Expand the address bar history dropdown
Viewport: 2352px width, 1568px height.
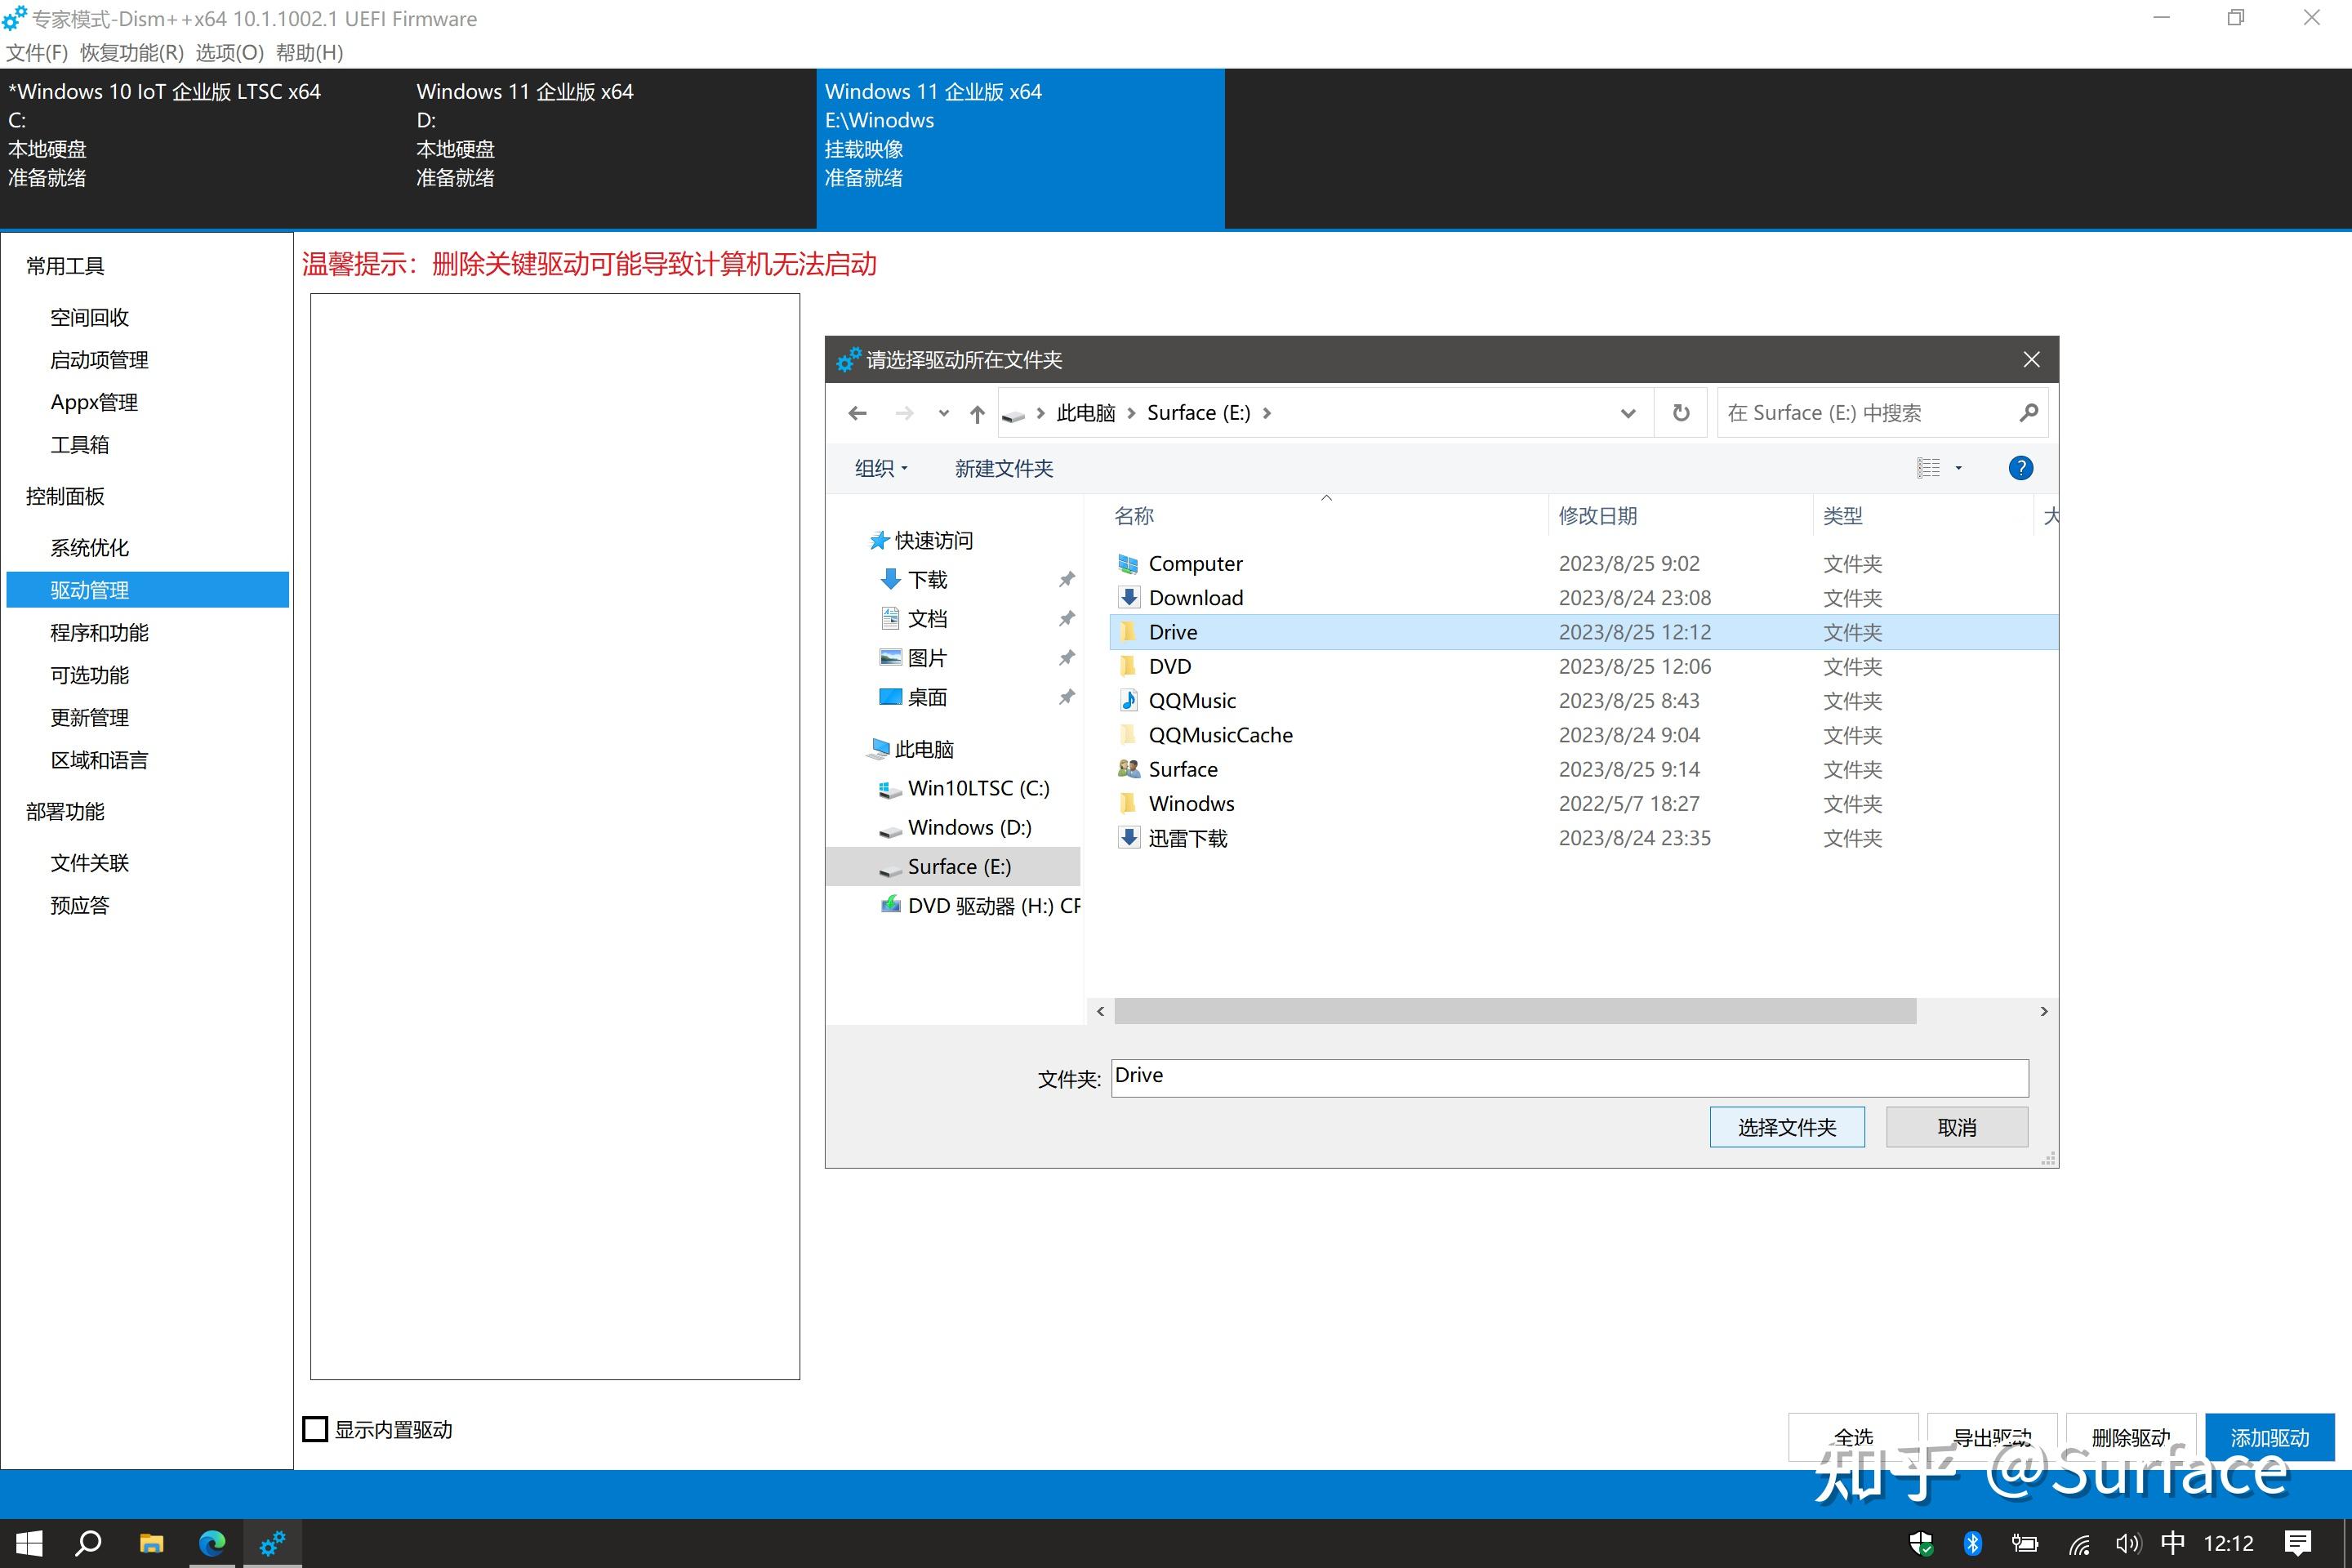pyautogui.click(x=1627, y=413)
